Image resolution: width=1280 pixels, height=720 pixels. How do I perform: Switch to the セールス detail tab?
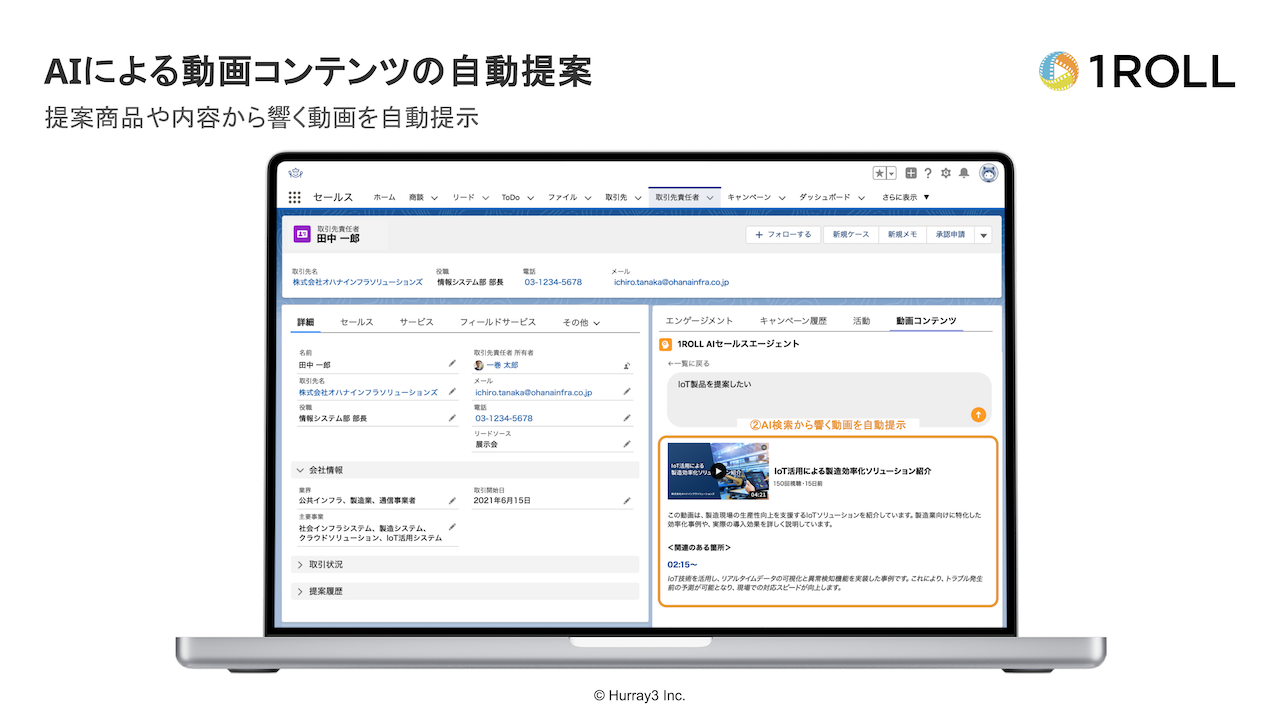pyautogui.click(x=356, y=322)
